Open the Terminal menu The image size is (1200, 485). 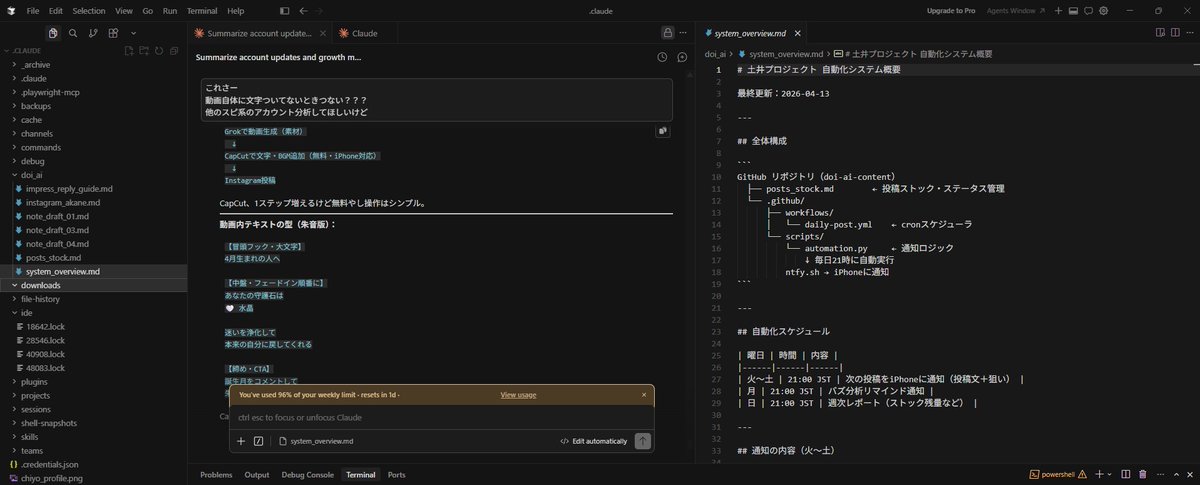[x=202, y=10]
